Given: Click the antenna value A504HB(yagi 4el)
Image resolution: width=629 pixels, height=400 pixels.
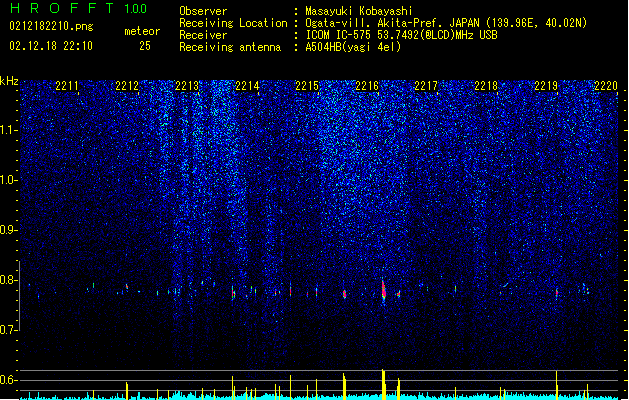Looking at the screenshot, I should (353, 47).
